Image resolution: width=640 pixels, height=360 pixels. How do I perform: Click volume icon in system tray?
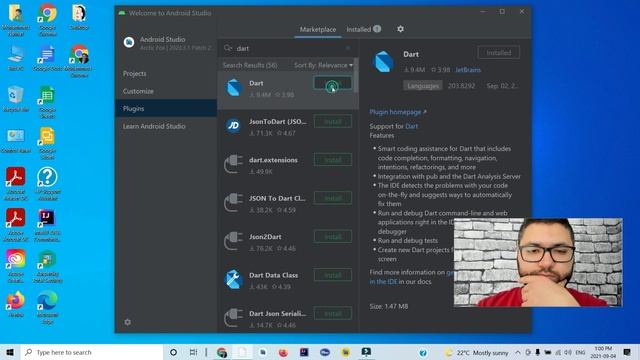[x=568, y=352]
